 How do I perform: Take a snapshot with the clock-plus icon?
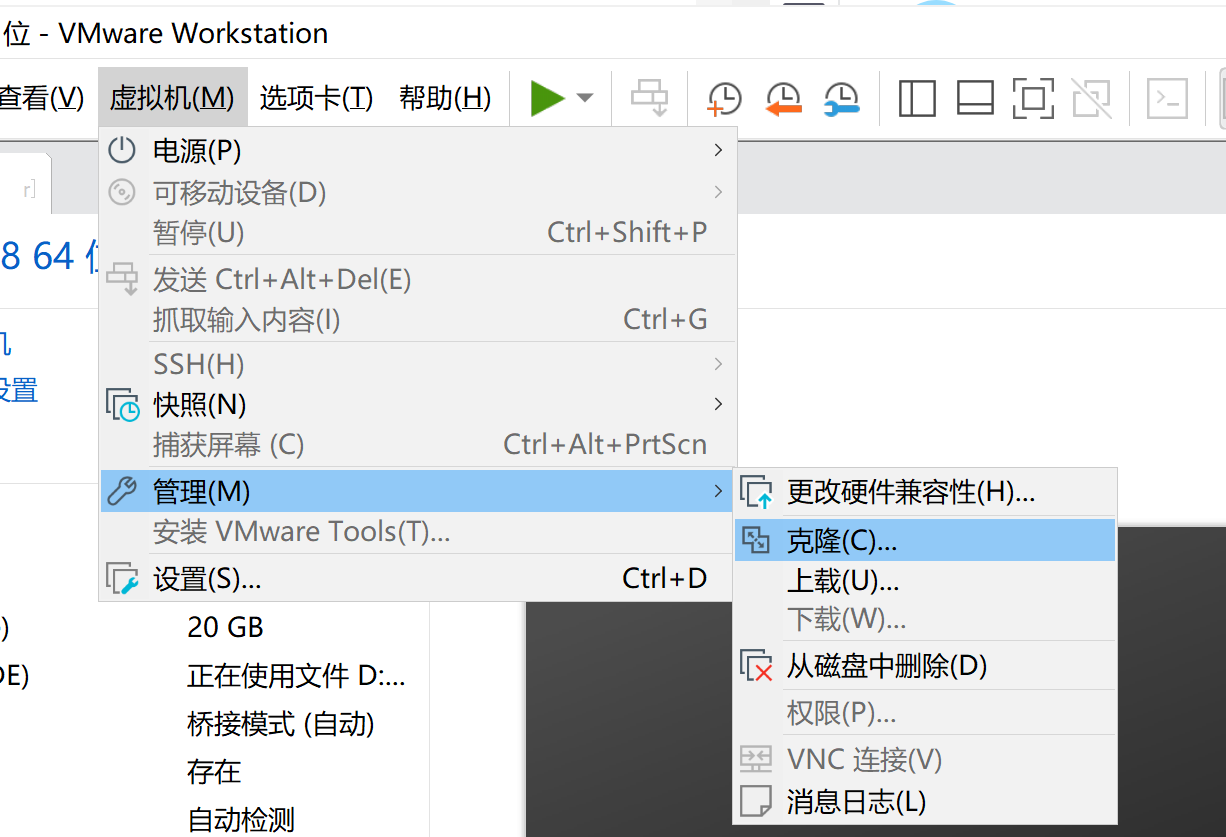724,98
